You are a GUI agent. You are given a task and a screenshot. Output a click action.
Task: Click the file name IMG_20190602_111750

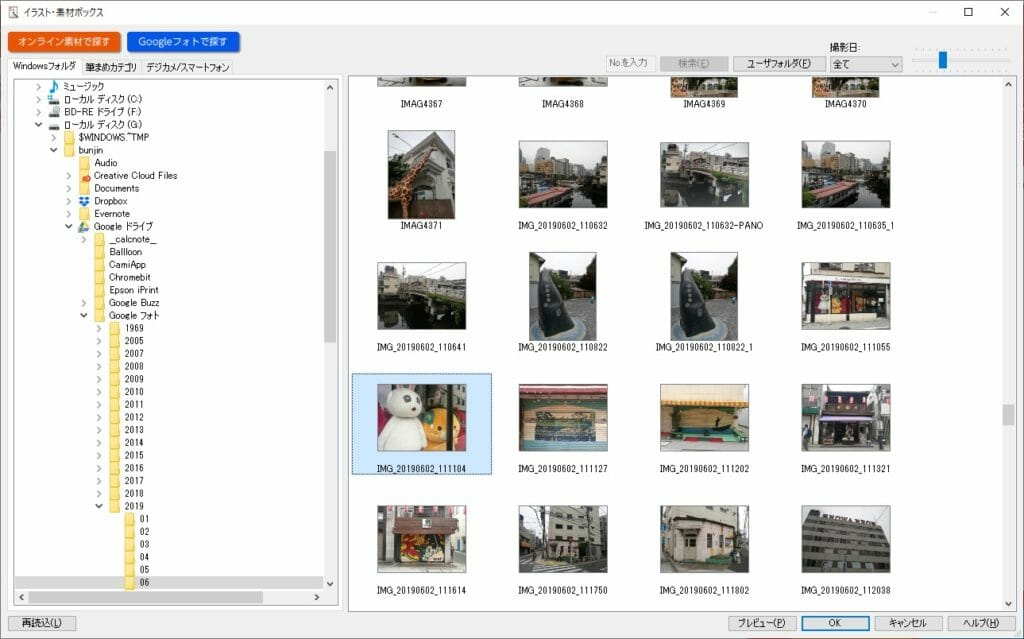[x=563, y=591]
